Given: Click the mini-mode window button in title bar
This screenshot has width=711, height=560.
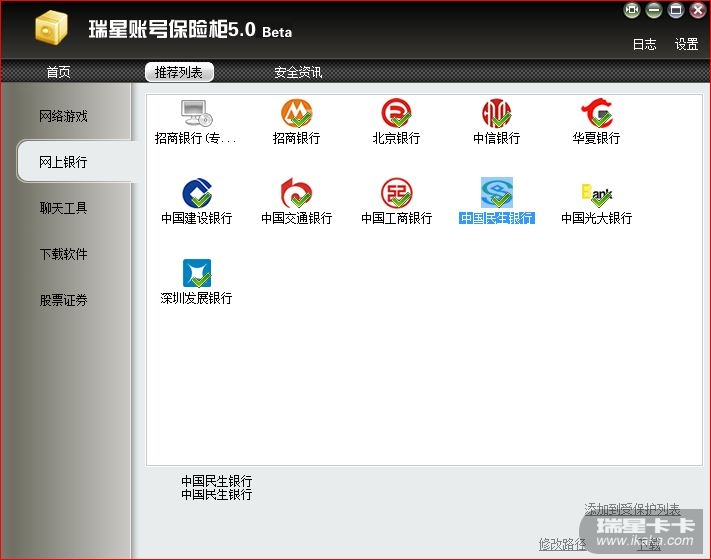Looking at the screenshot, I should point(632,10).
